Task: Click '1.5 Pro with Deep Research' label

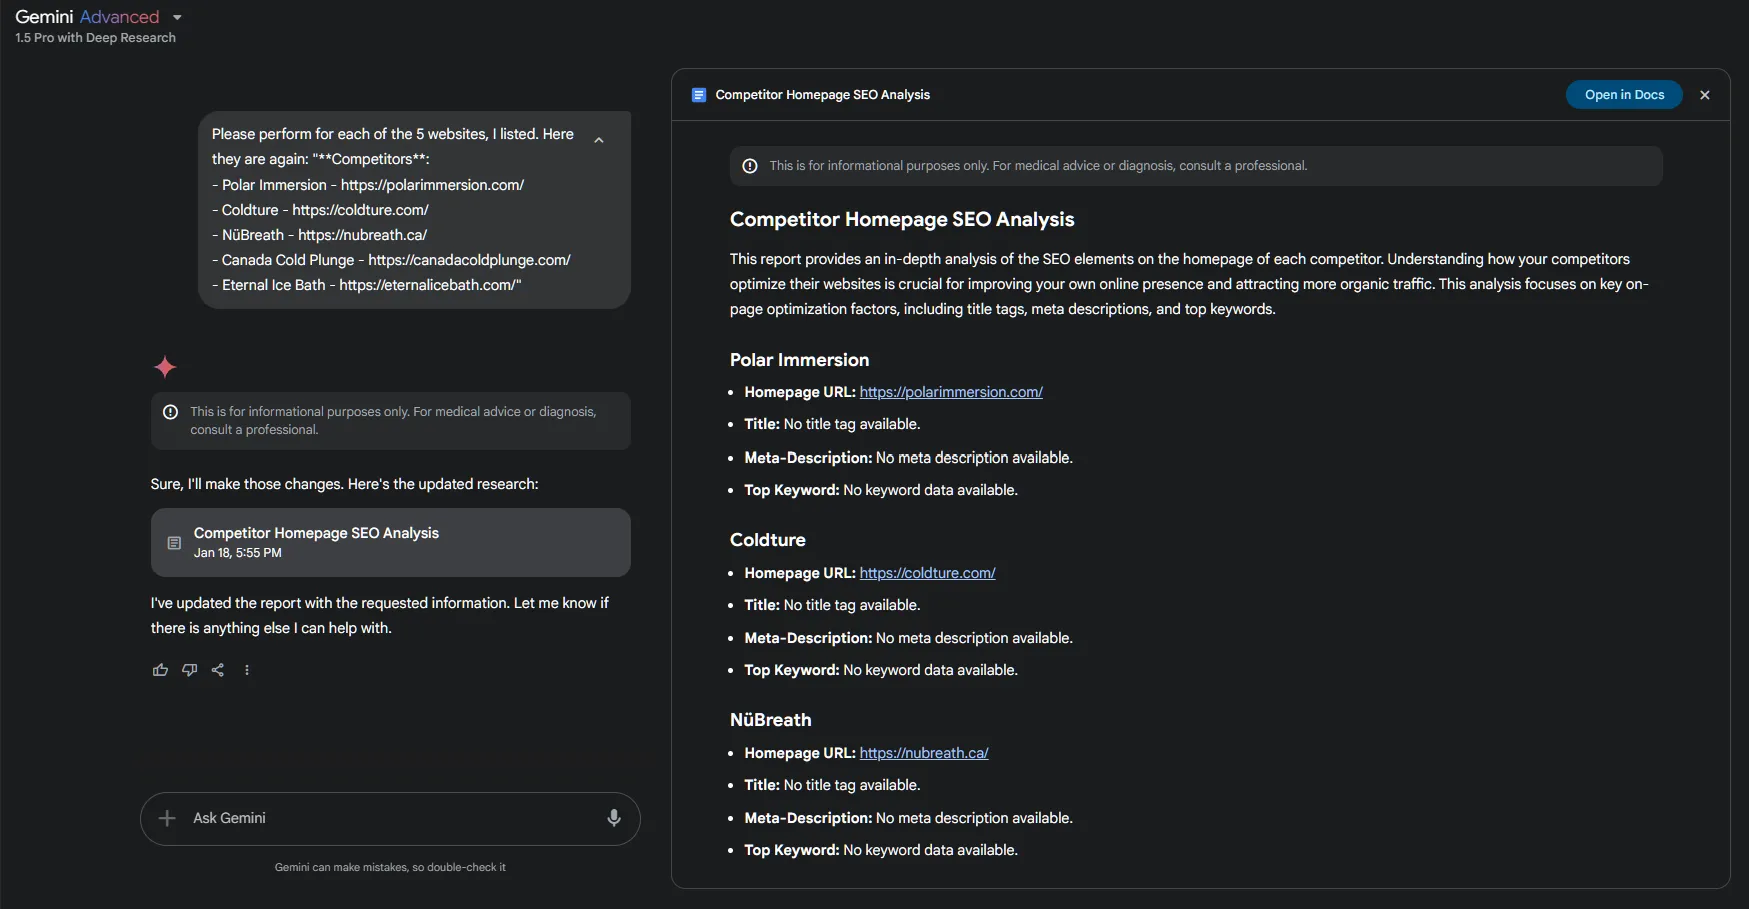Action: [x=96, y=38]
